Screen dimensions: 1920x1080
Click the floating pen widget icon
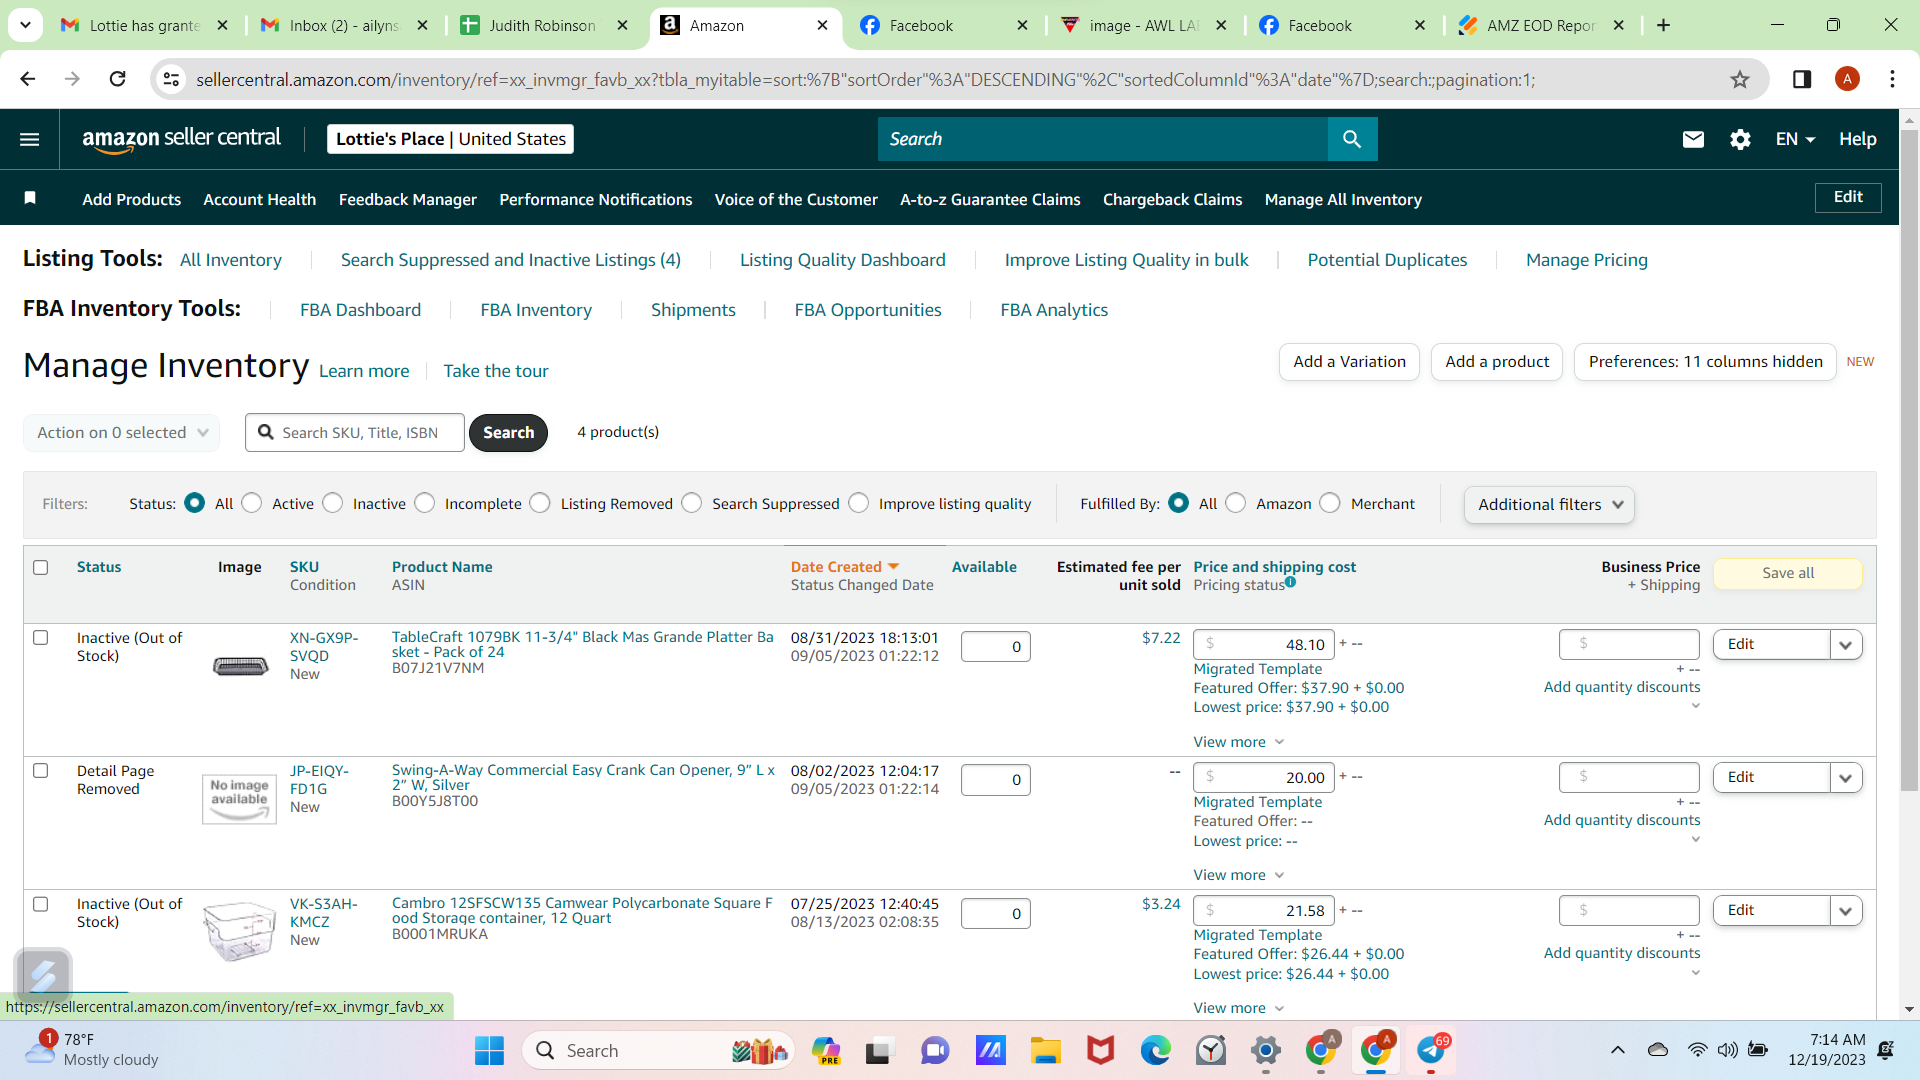click(43, 975)
